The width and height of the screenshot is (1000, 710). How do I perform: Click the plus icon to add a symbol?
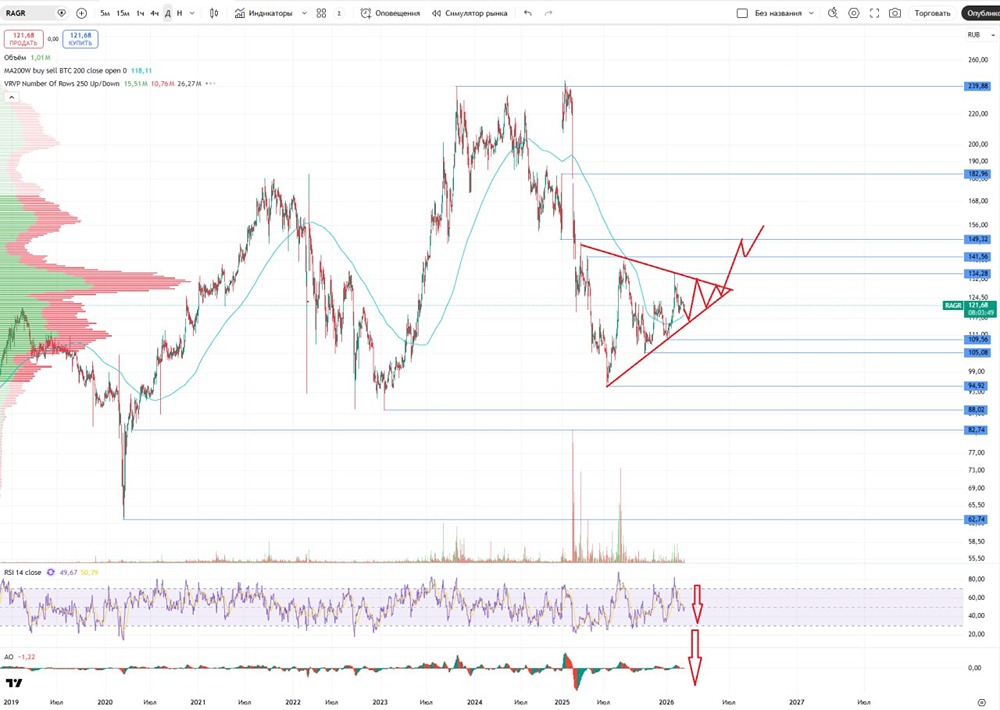[82, 13]
